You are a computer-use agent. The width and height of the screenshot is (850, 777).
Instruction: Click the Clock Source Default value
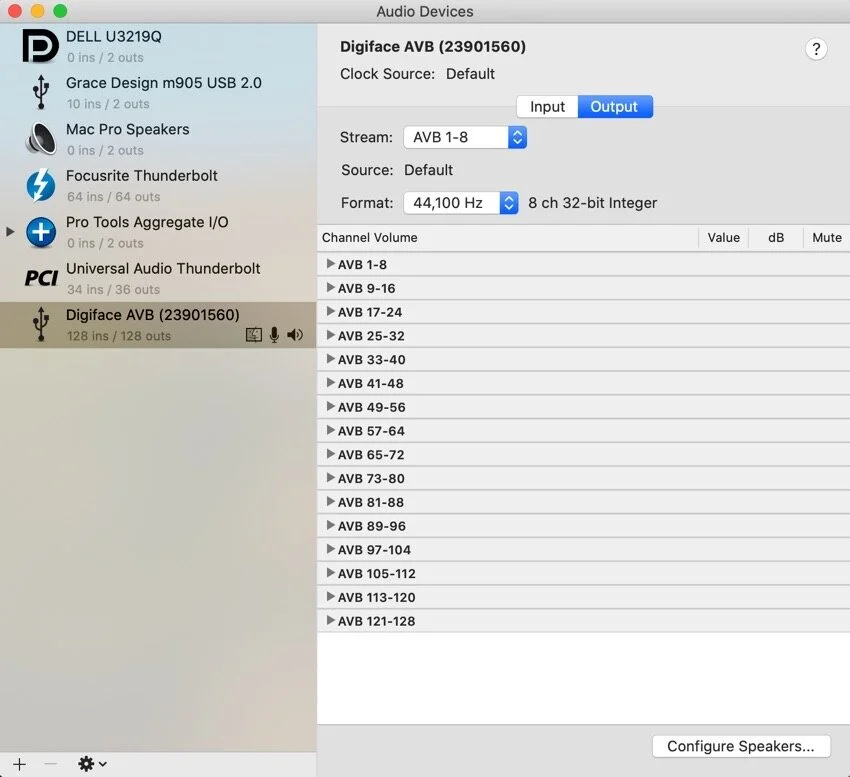tap(470, 74)
